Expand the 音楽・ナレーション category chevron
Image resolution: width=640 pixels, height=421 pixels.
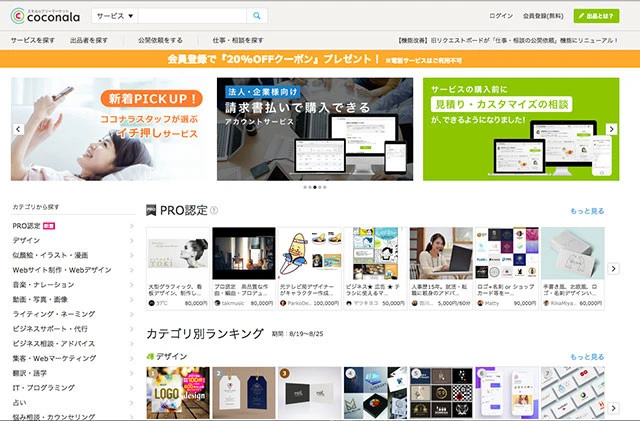click(x=132, y=285)
